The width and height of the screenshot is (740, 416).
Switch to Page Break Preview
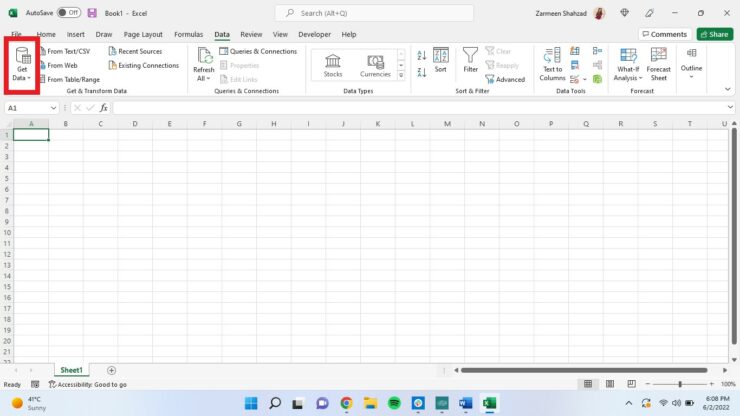coord(631,384)
